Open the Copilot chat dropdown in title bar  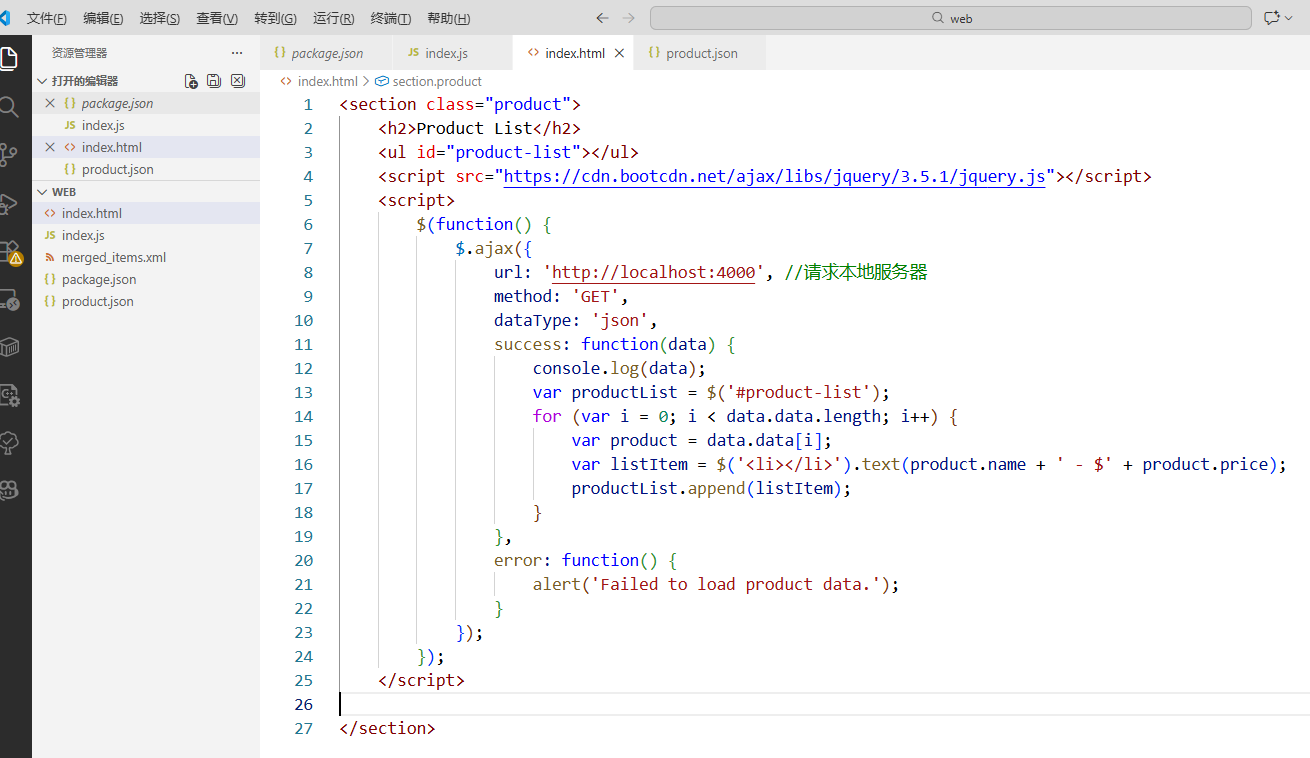[x=1279, y=18]
